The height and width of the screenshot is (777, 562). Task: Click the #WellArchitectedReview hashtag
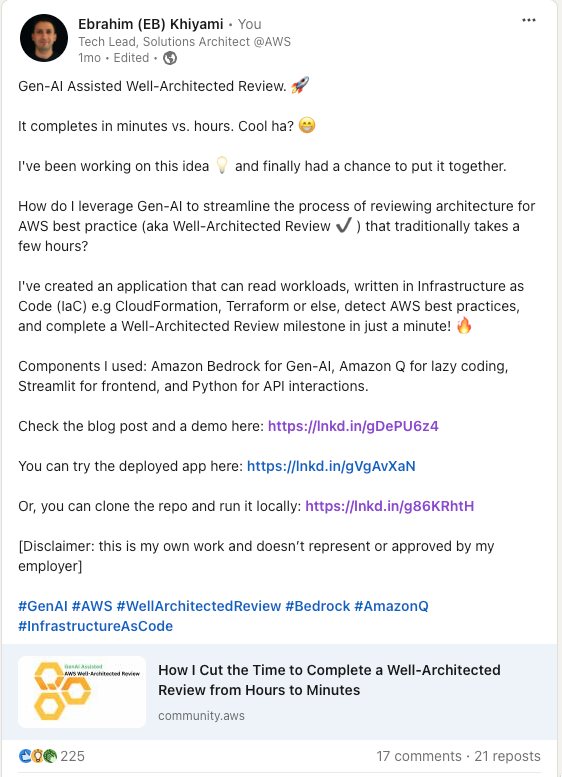pos(199,606)
